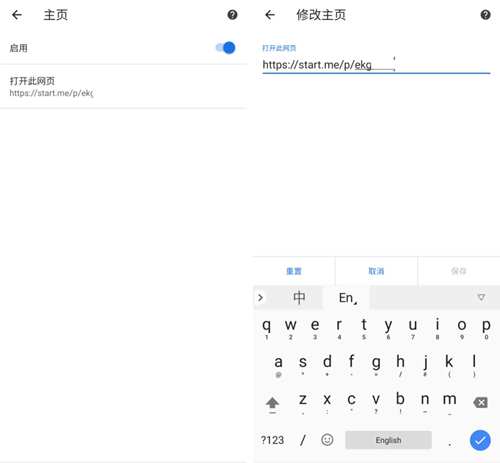This screenshot has height=463, width=500.
Task: Tap the greyed 保存 save button
Action: coord(459,271)
